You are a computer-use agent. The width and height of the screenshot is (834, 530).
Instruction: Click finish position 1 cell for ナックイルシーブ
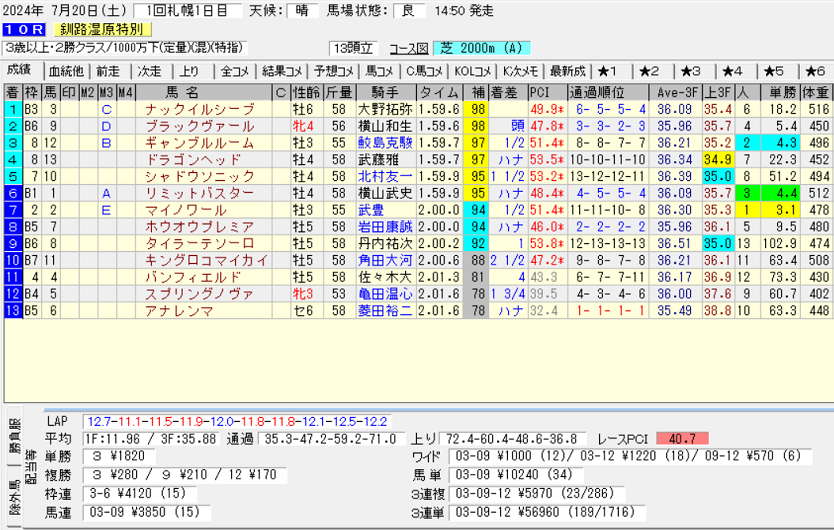[x=12, y=109]
